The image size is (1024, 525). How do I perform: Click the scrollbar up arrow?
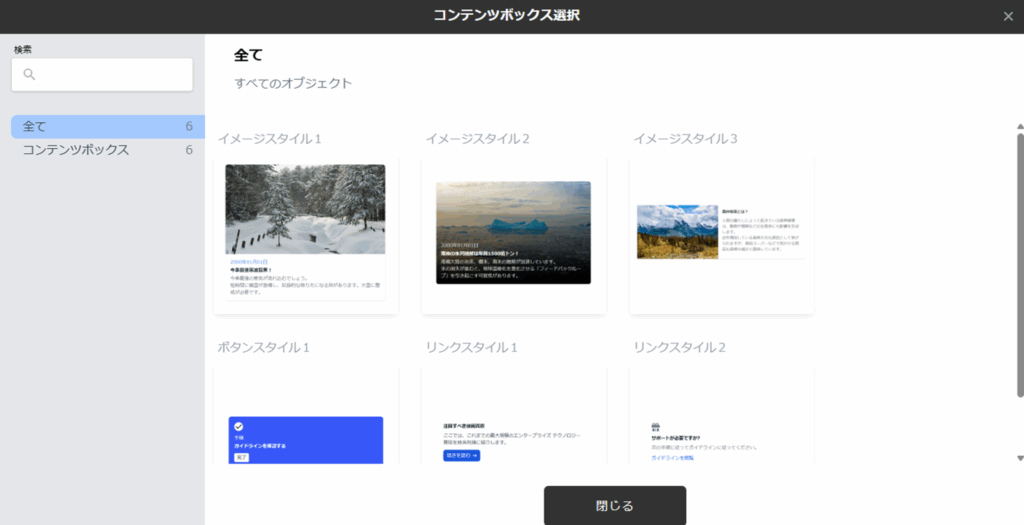(x=1019, y=127)
